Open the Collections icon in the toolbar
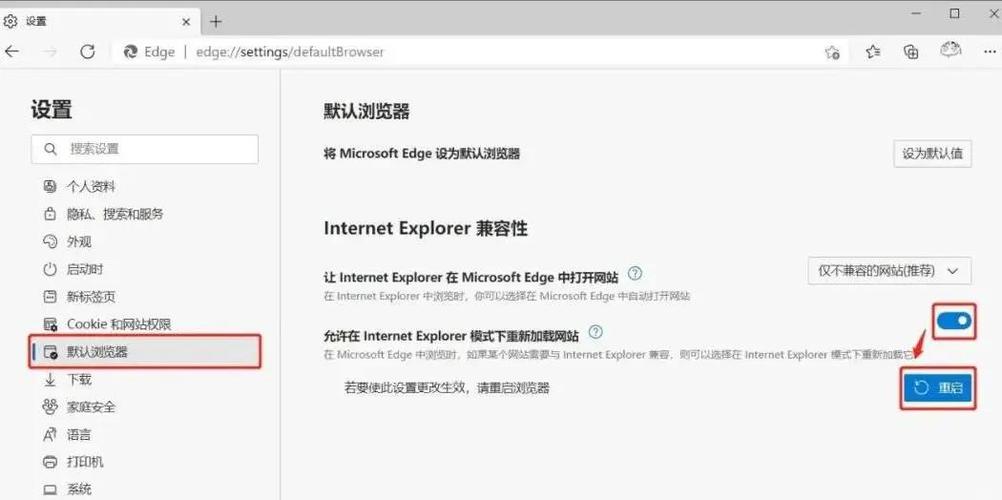 pyautogui.click(x=911, y=52)
